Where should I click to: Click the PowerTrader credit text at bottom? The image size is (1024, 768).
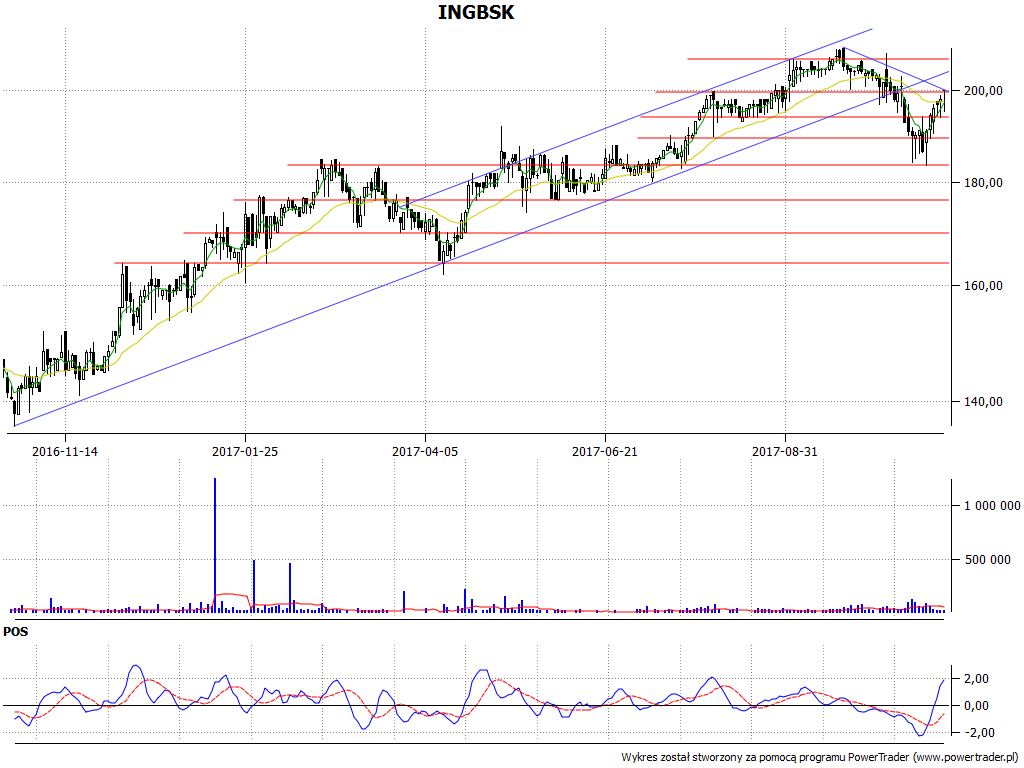coord(822,758)
